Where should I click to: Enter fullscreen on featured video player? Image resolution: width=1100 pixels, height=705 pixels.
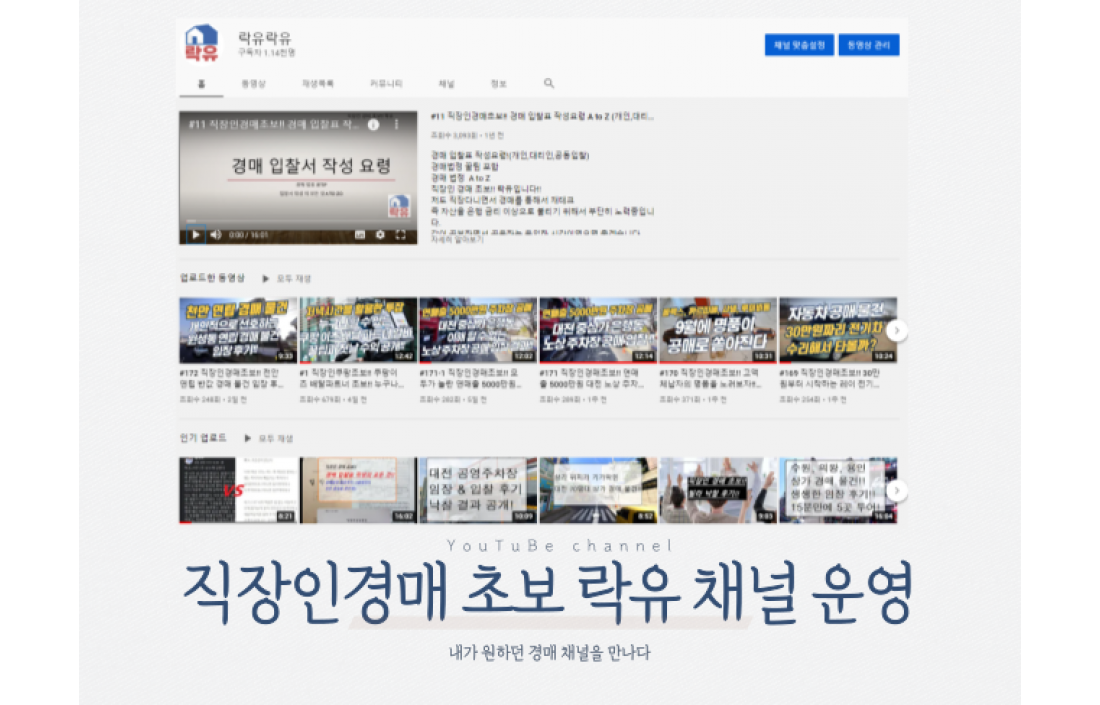401,235
